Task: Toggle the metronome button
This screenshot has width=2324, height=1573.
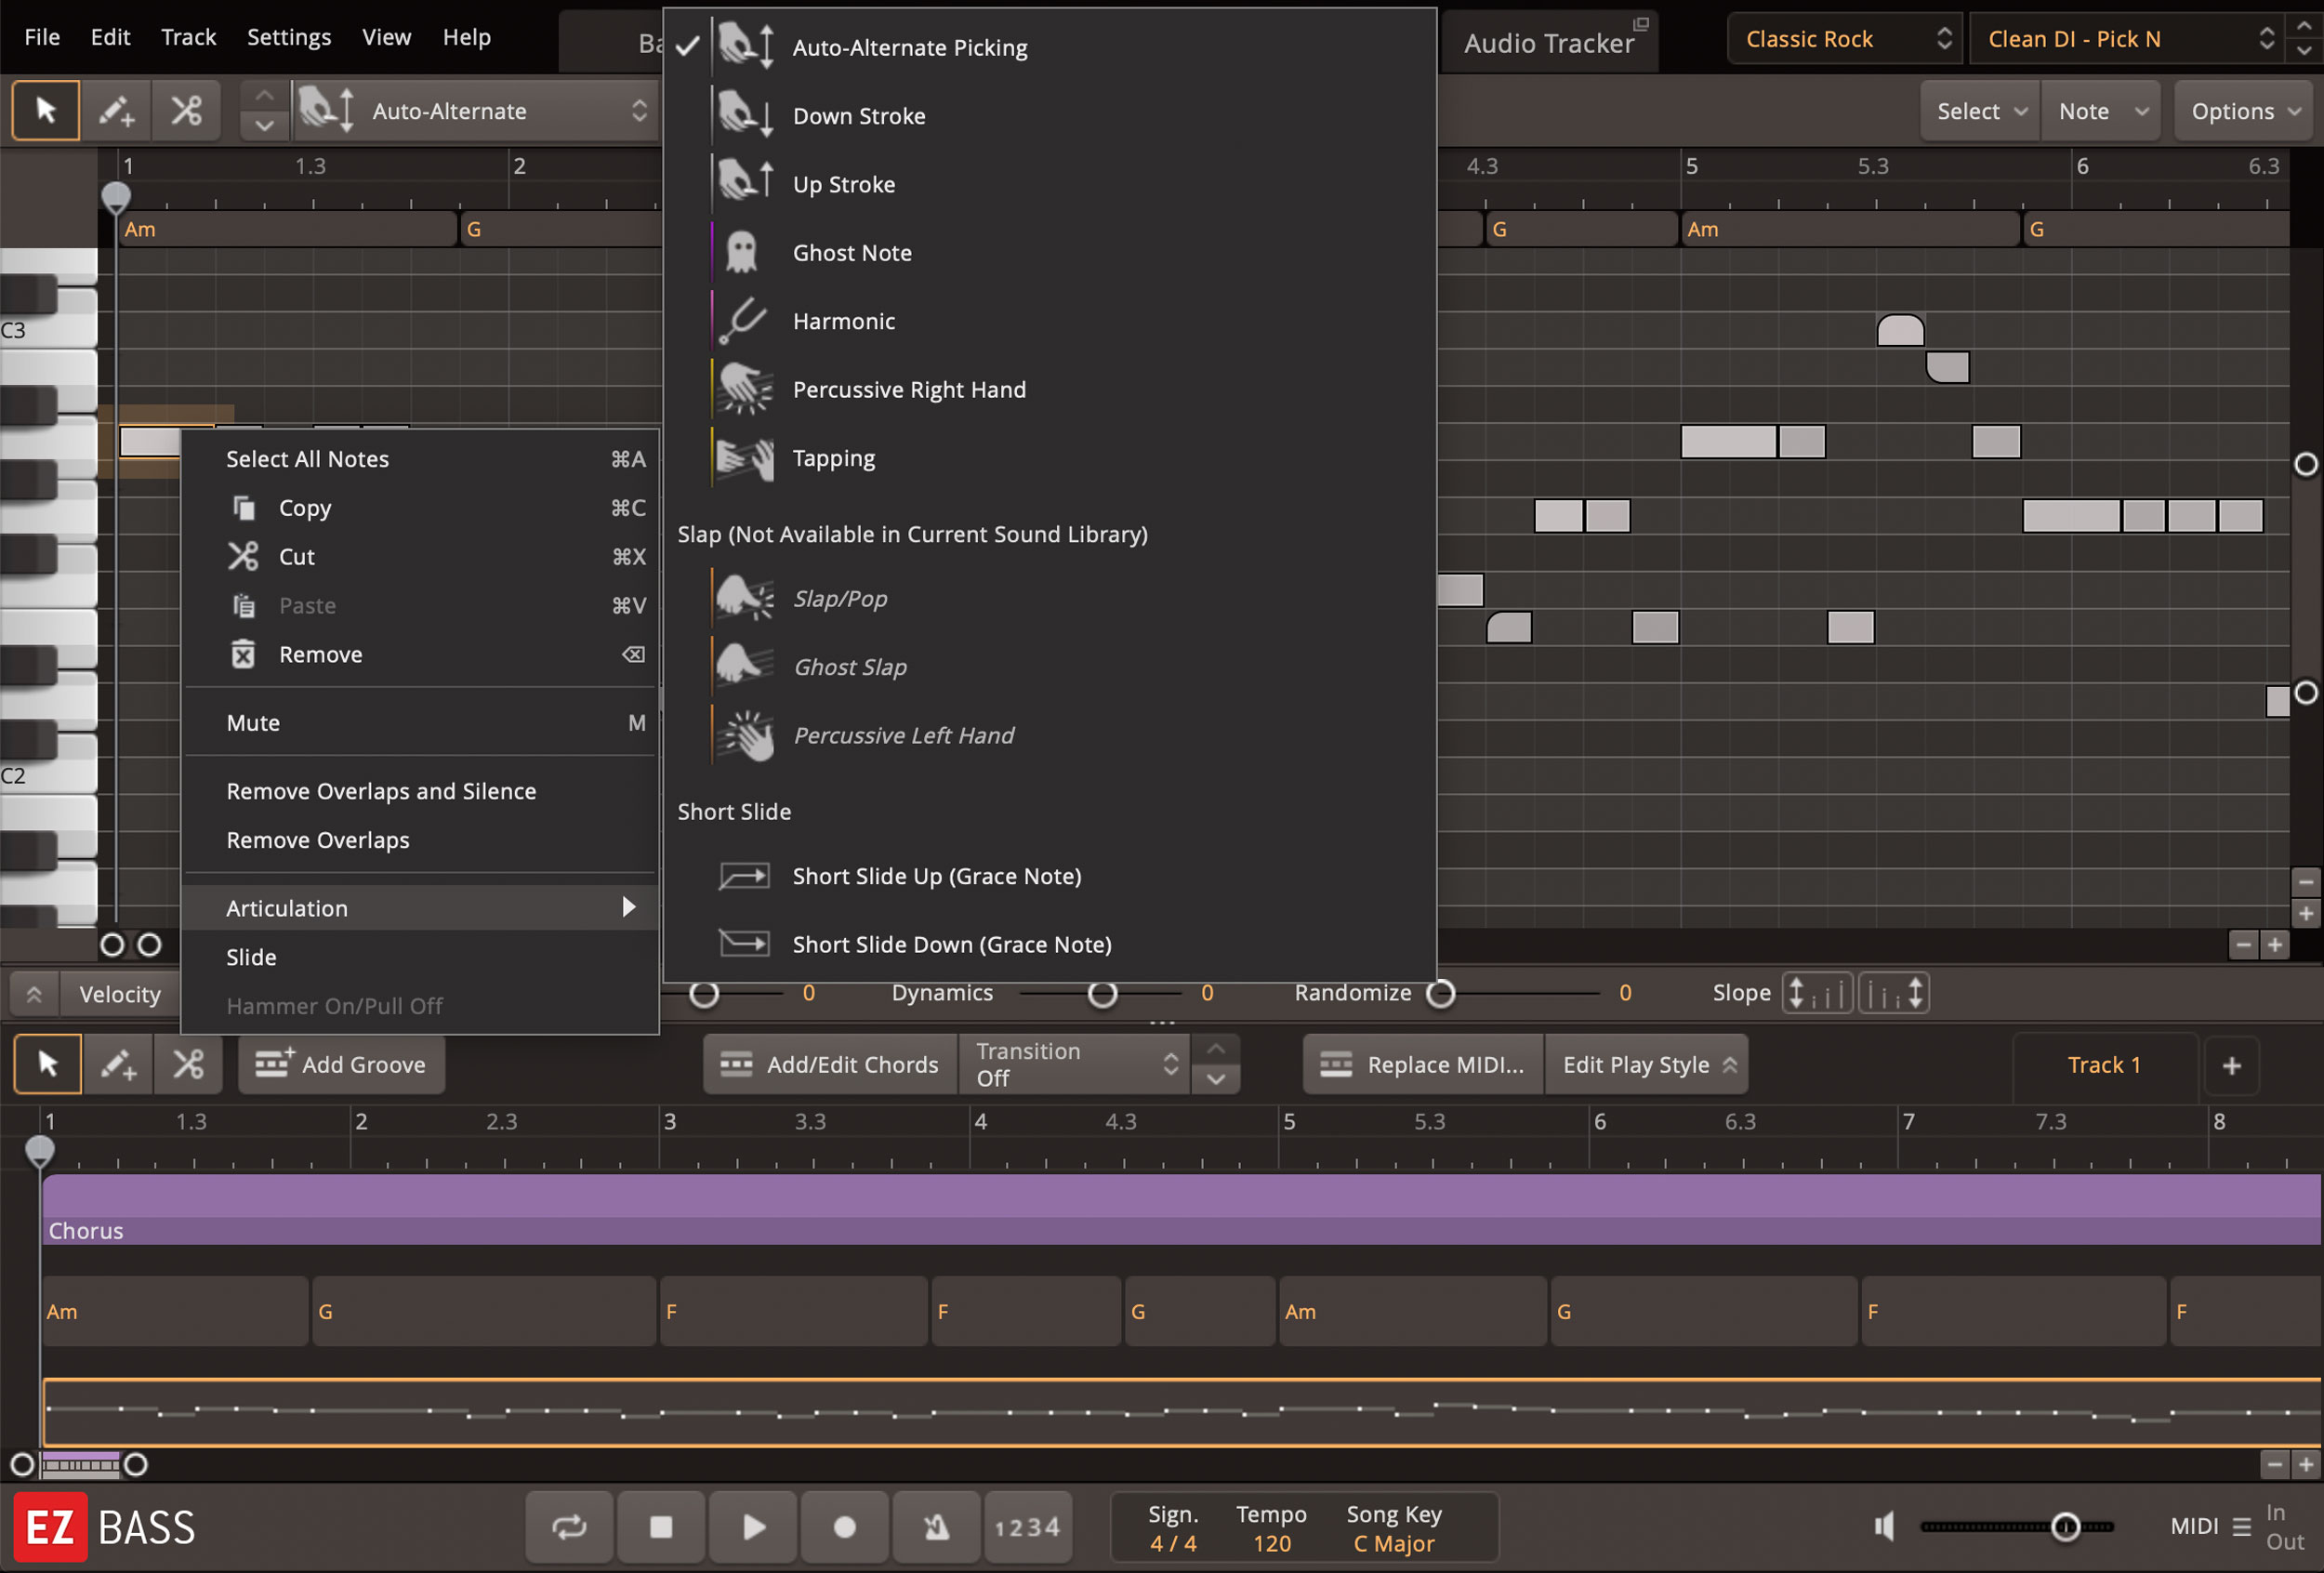Action: 936,1527
